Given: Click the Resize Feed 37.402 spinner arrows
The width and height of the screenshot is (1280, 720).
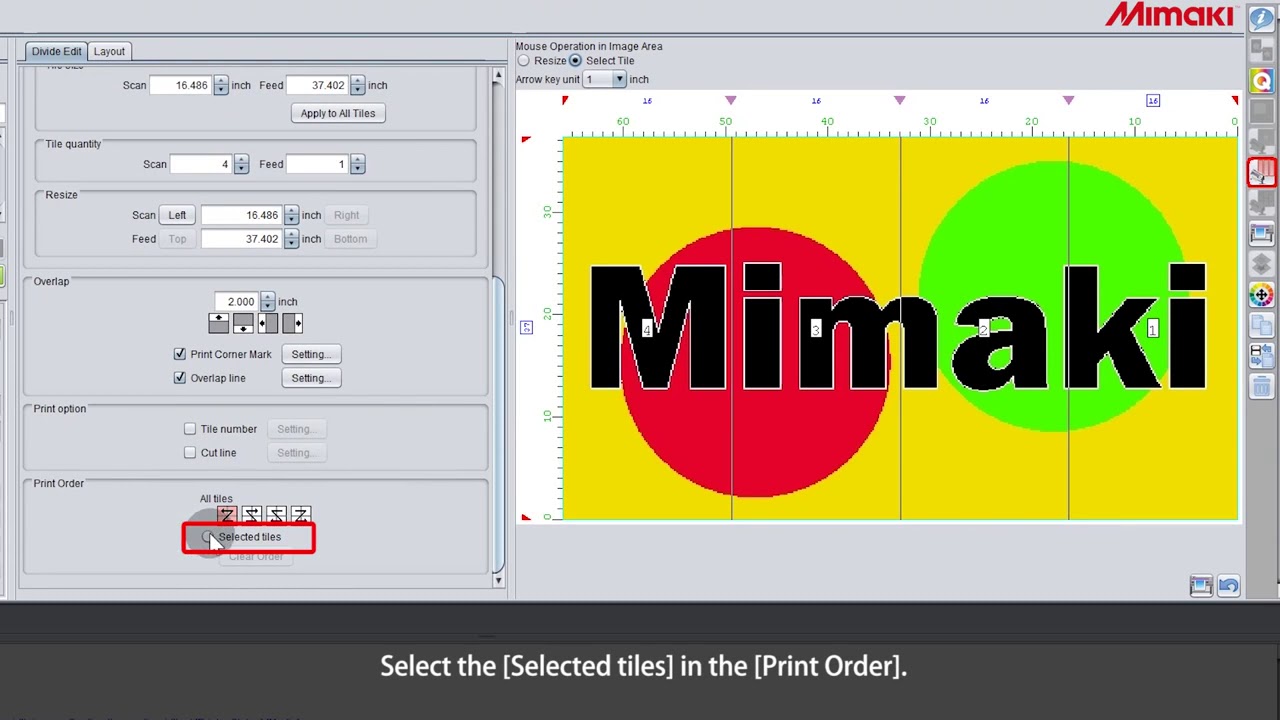Looking at the screenshot, I should pyautogui.click(x=291, y=239).
